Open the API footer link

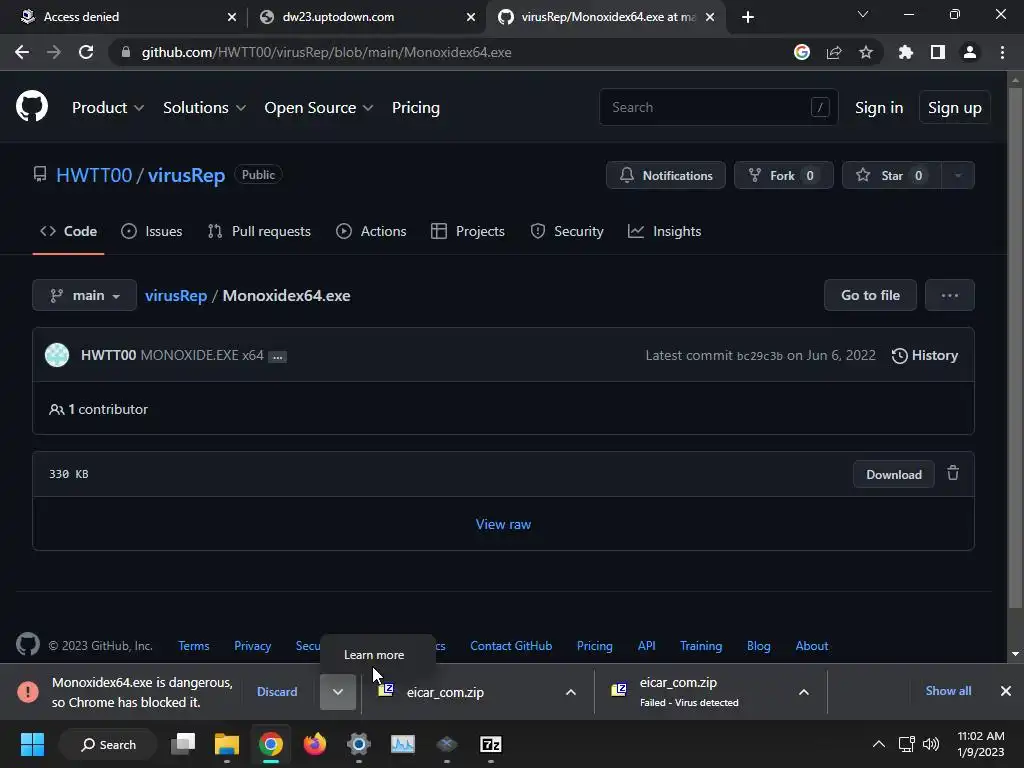pyautogui.click(x=646, y=646)
